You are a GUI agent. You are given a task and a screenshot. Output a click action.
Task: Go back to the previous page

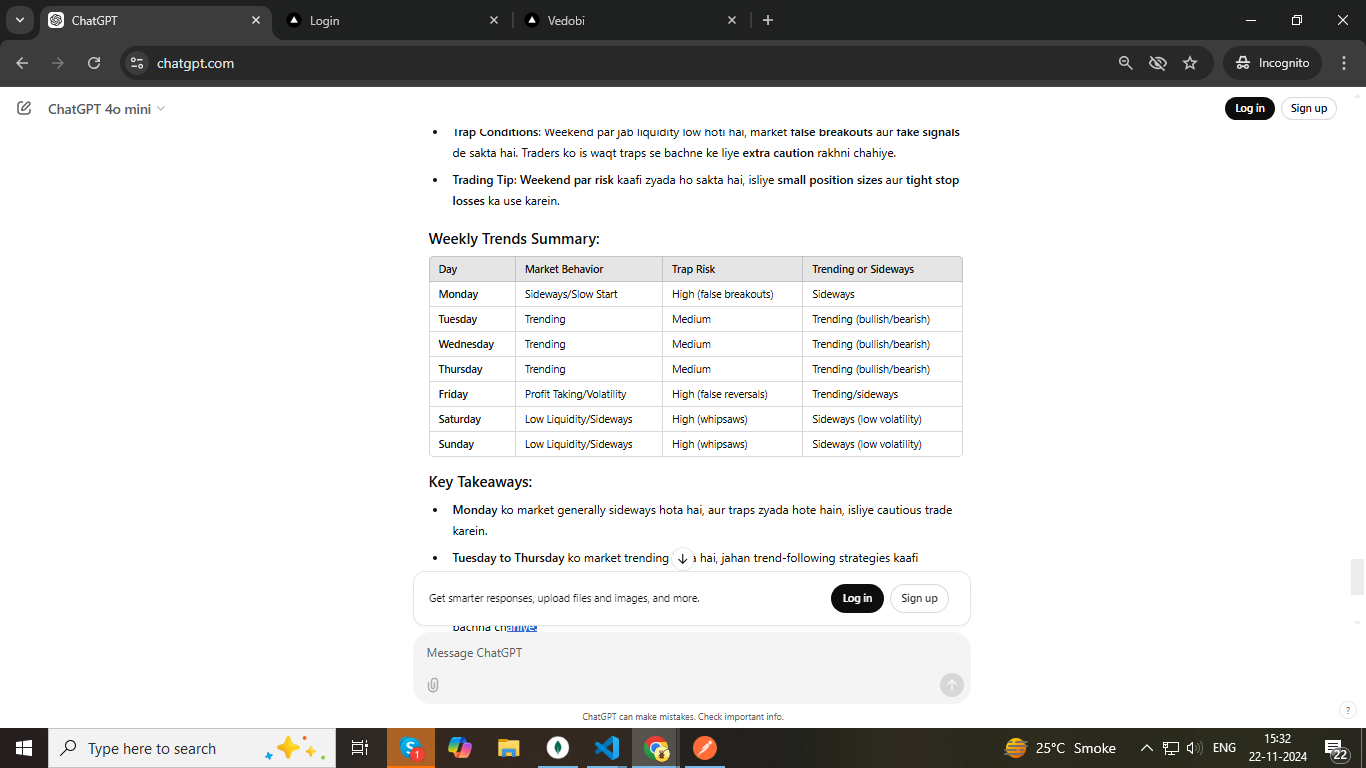[x=22, y=63]
